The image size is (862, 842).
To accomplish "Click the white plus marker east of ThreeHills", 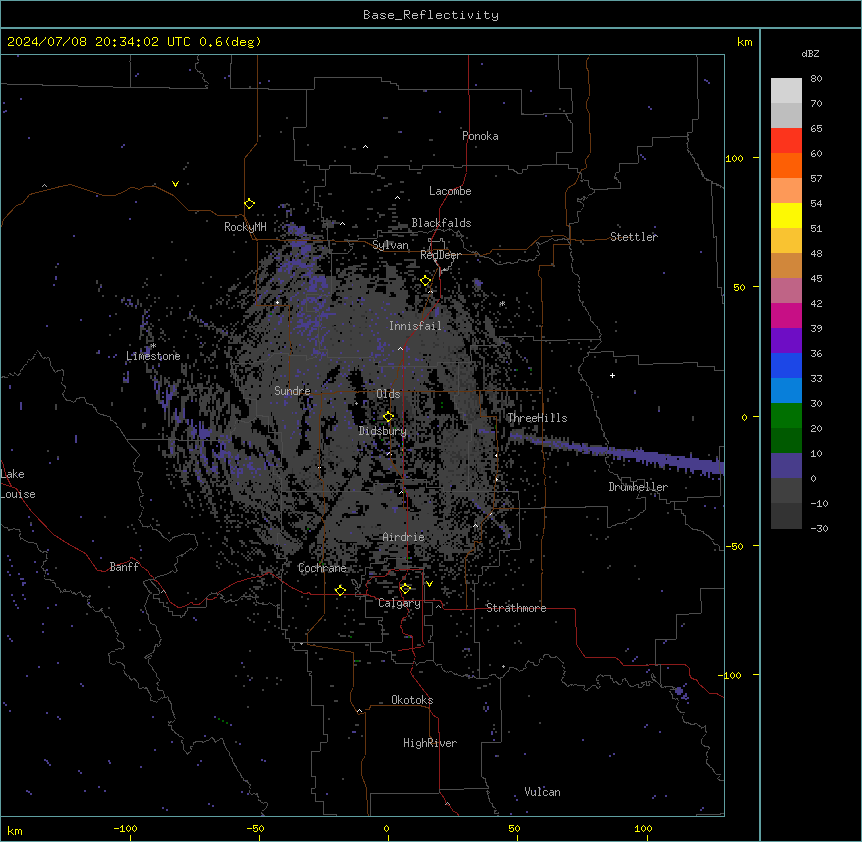I will click(612, 375).
